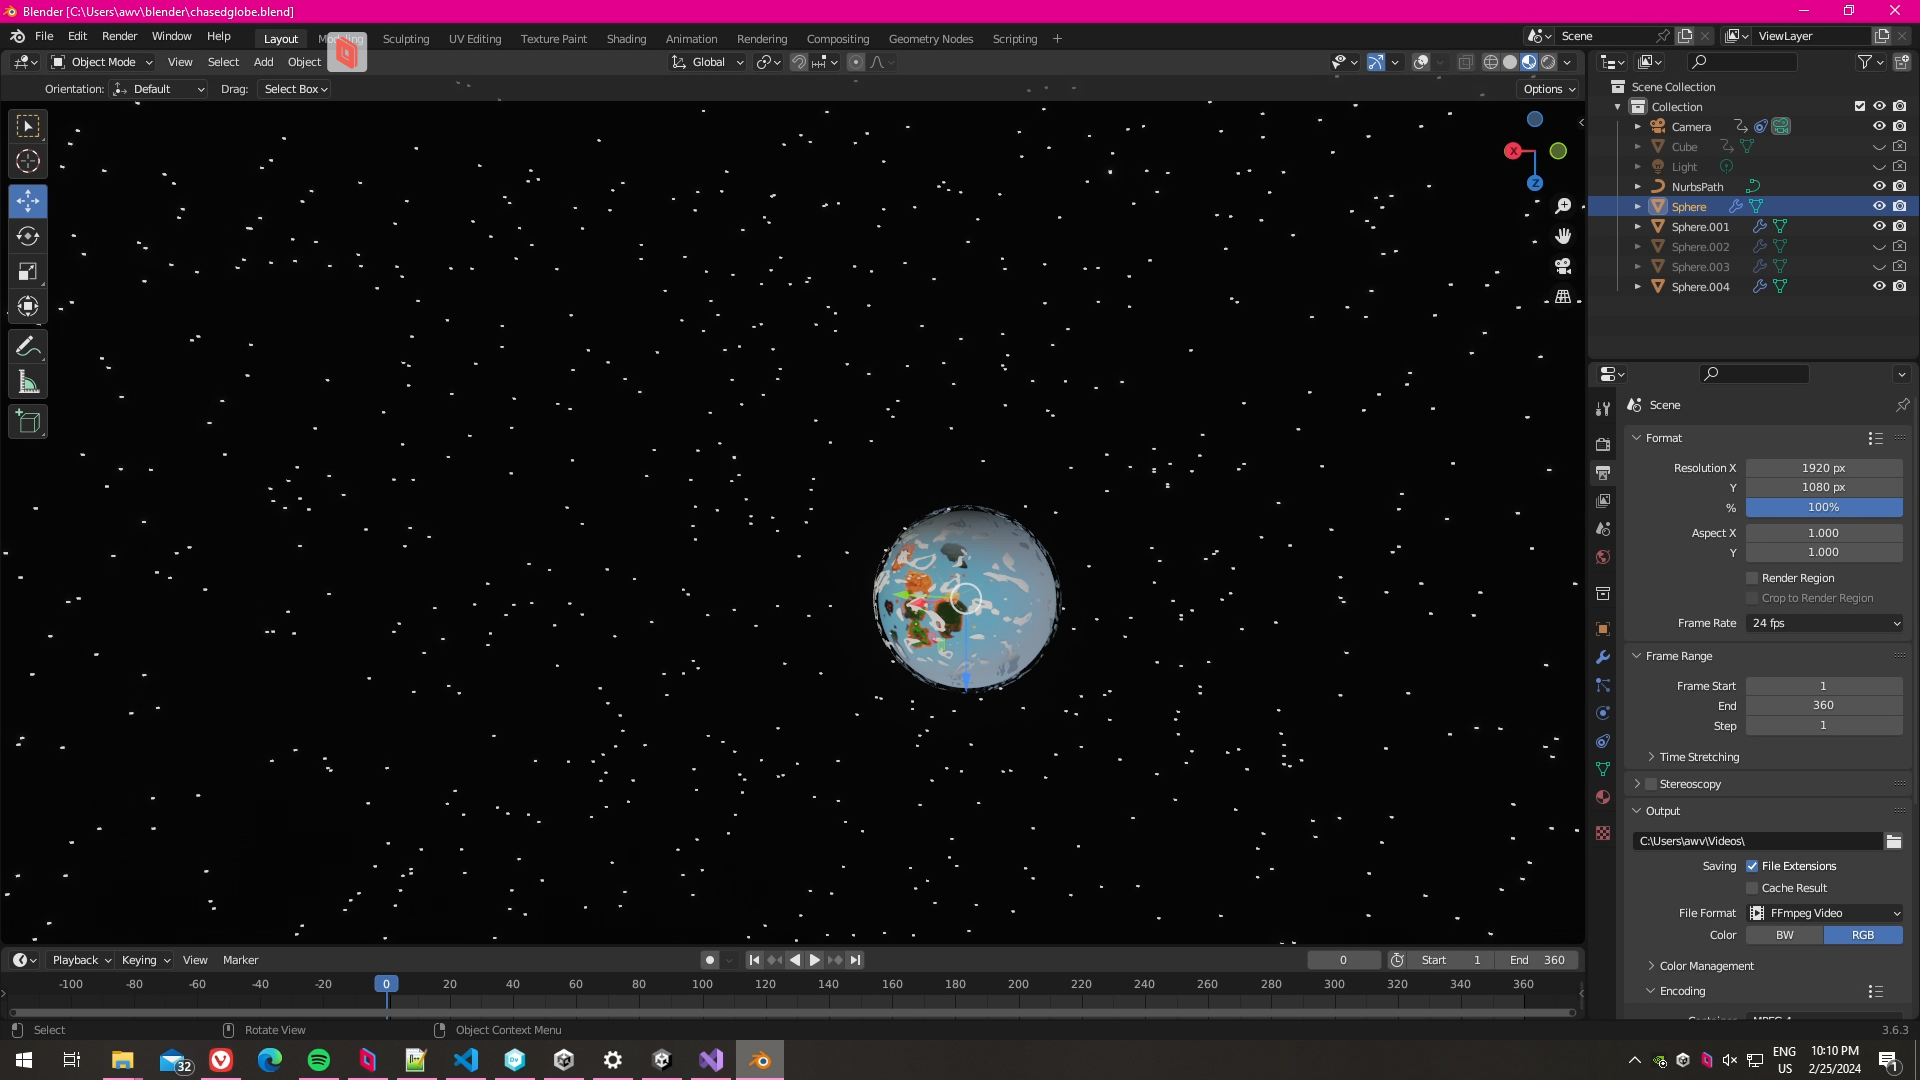Switch to the Shading workspace tab
The width and height of the screenshot is (1920, 1080).
coord(626,39)
